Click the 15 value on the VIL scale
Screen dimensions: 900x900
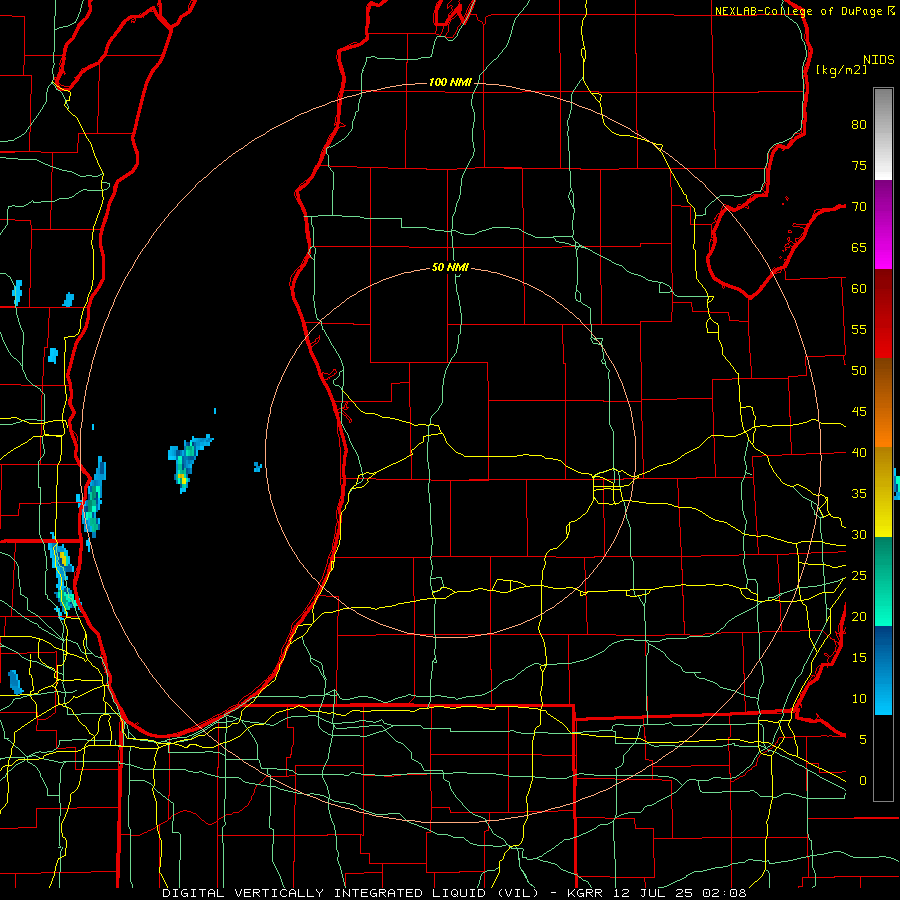tap(859, 658)
